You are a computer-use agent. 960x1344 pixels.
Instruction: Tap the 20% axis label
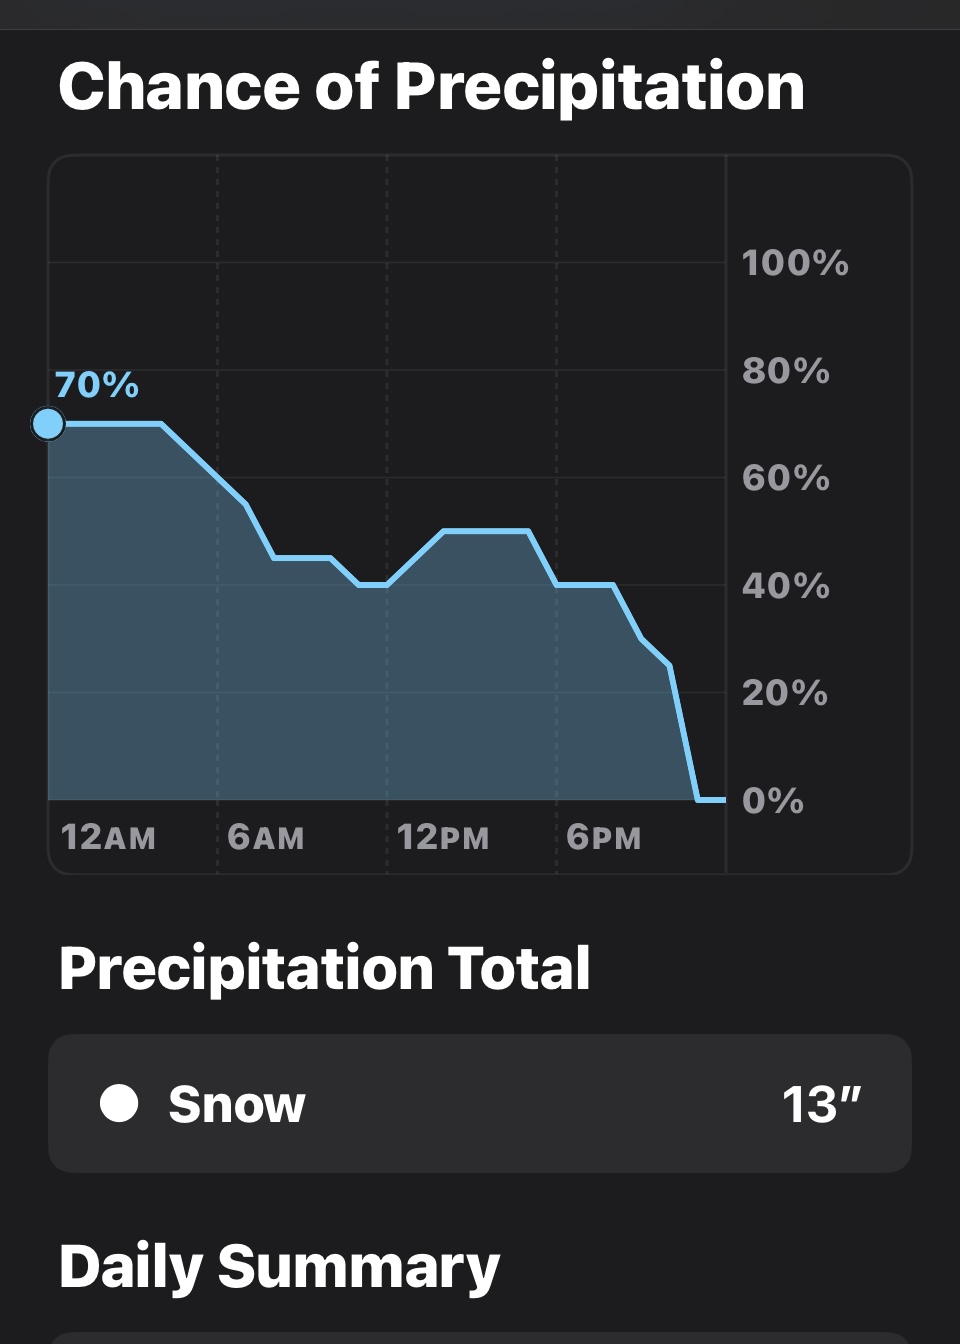tap(785, 692)
